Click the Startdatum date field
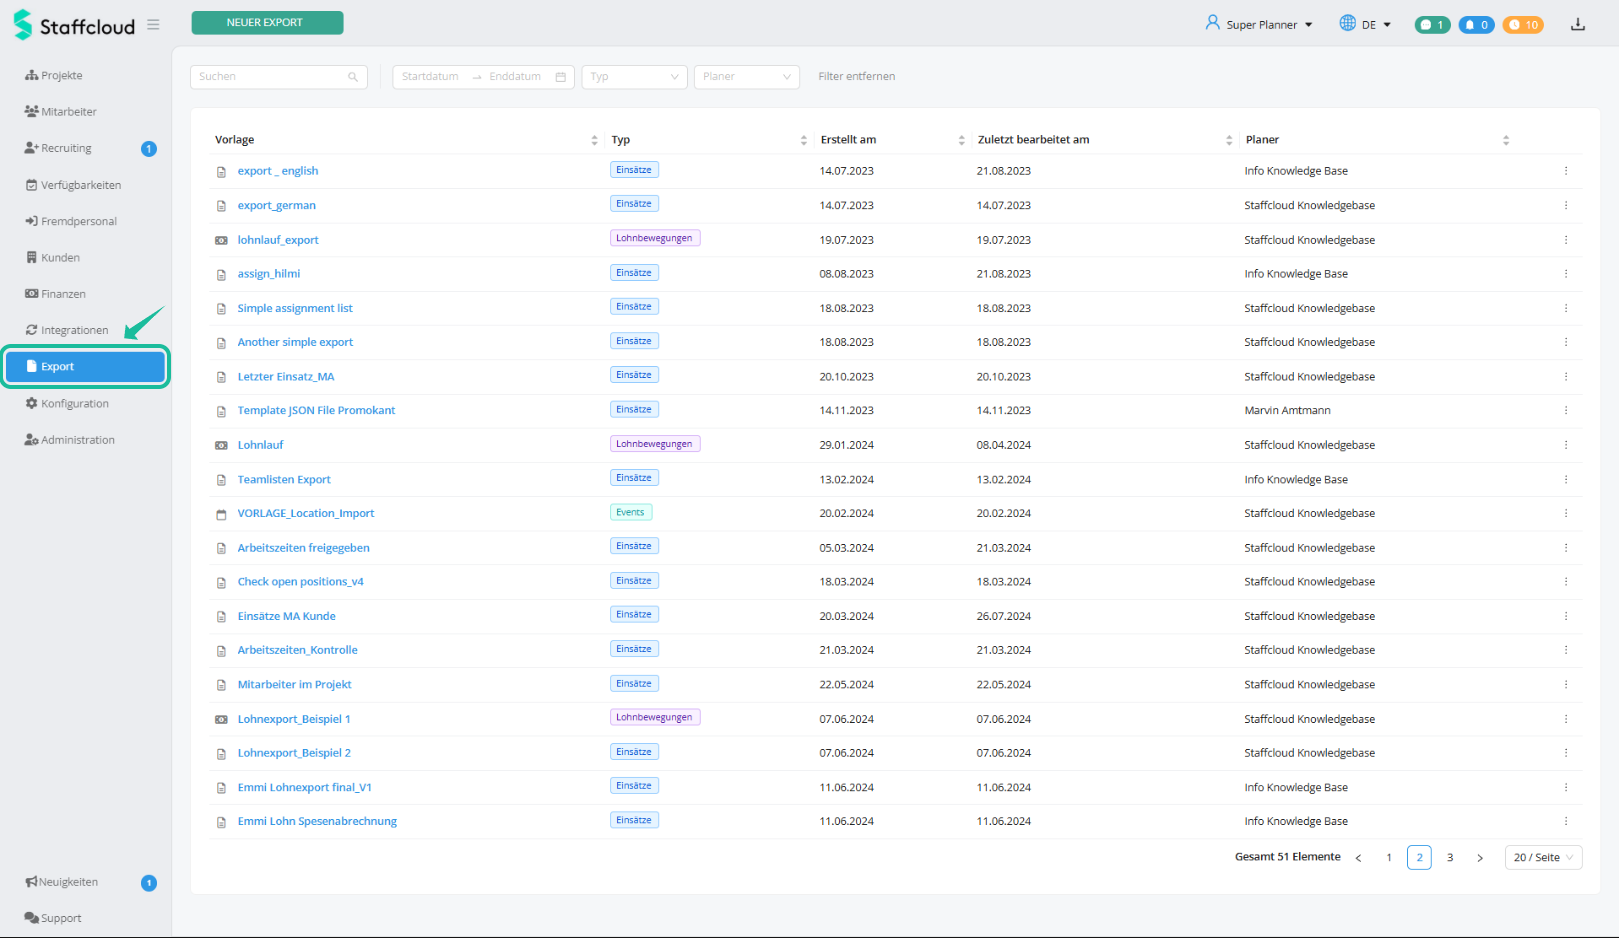 click(430, 77)
